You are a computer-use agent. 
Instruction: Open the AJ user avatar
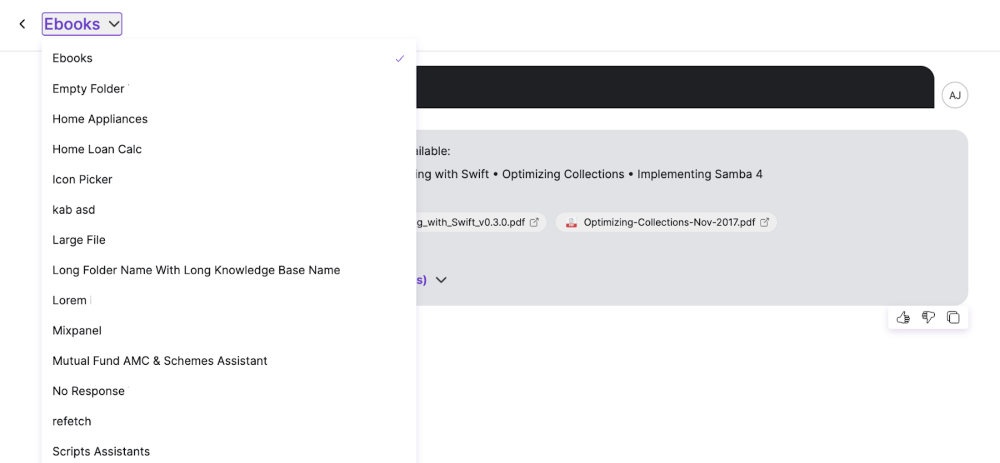tap(955, 95)
